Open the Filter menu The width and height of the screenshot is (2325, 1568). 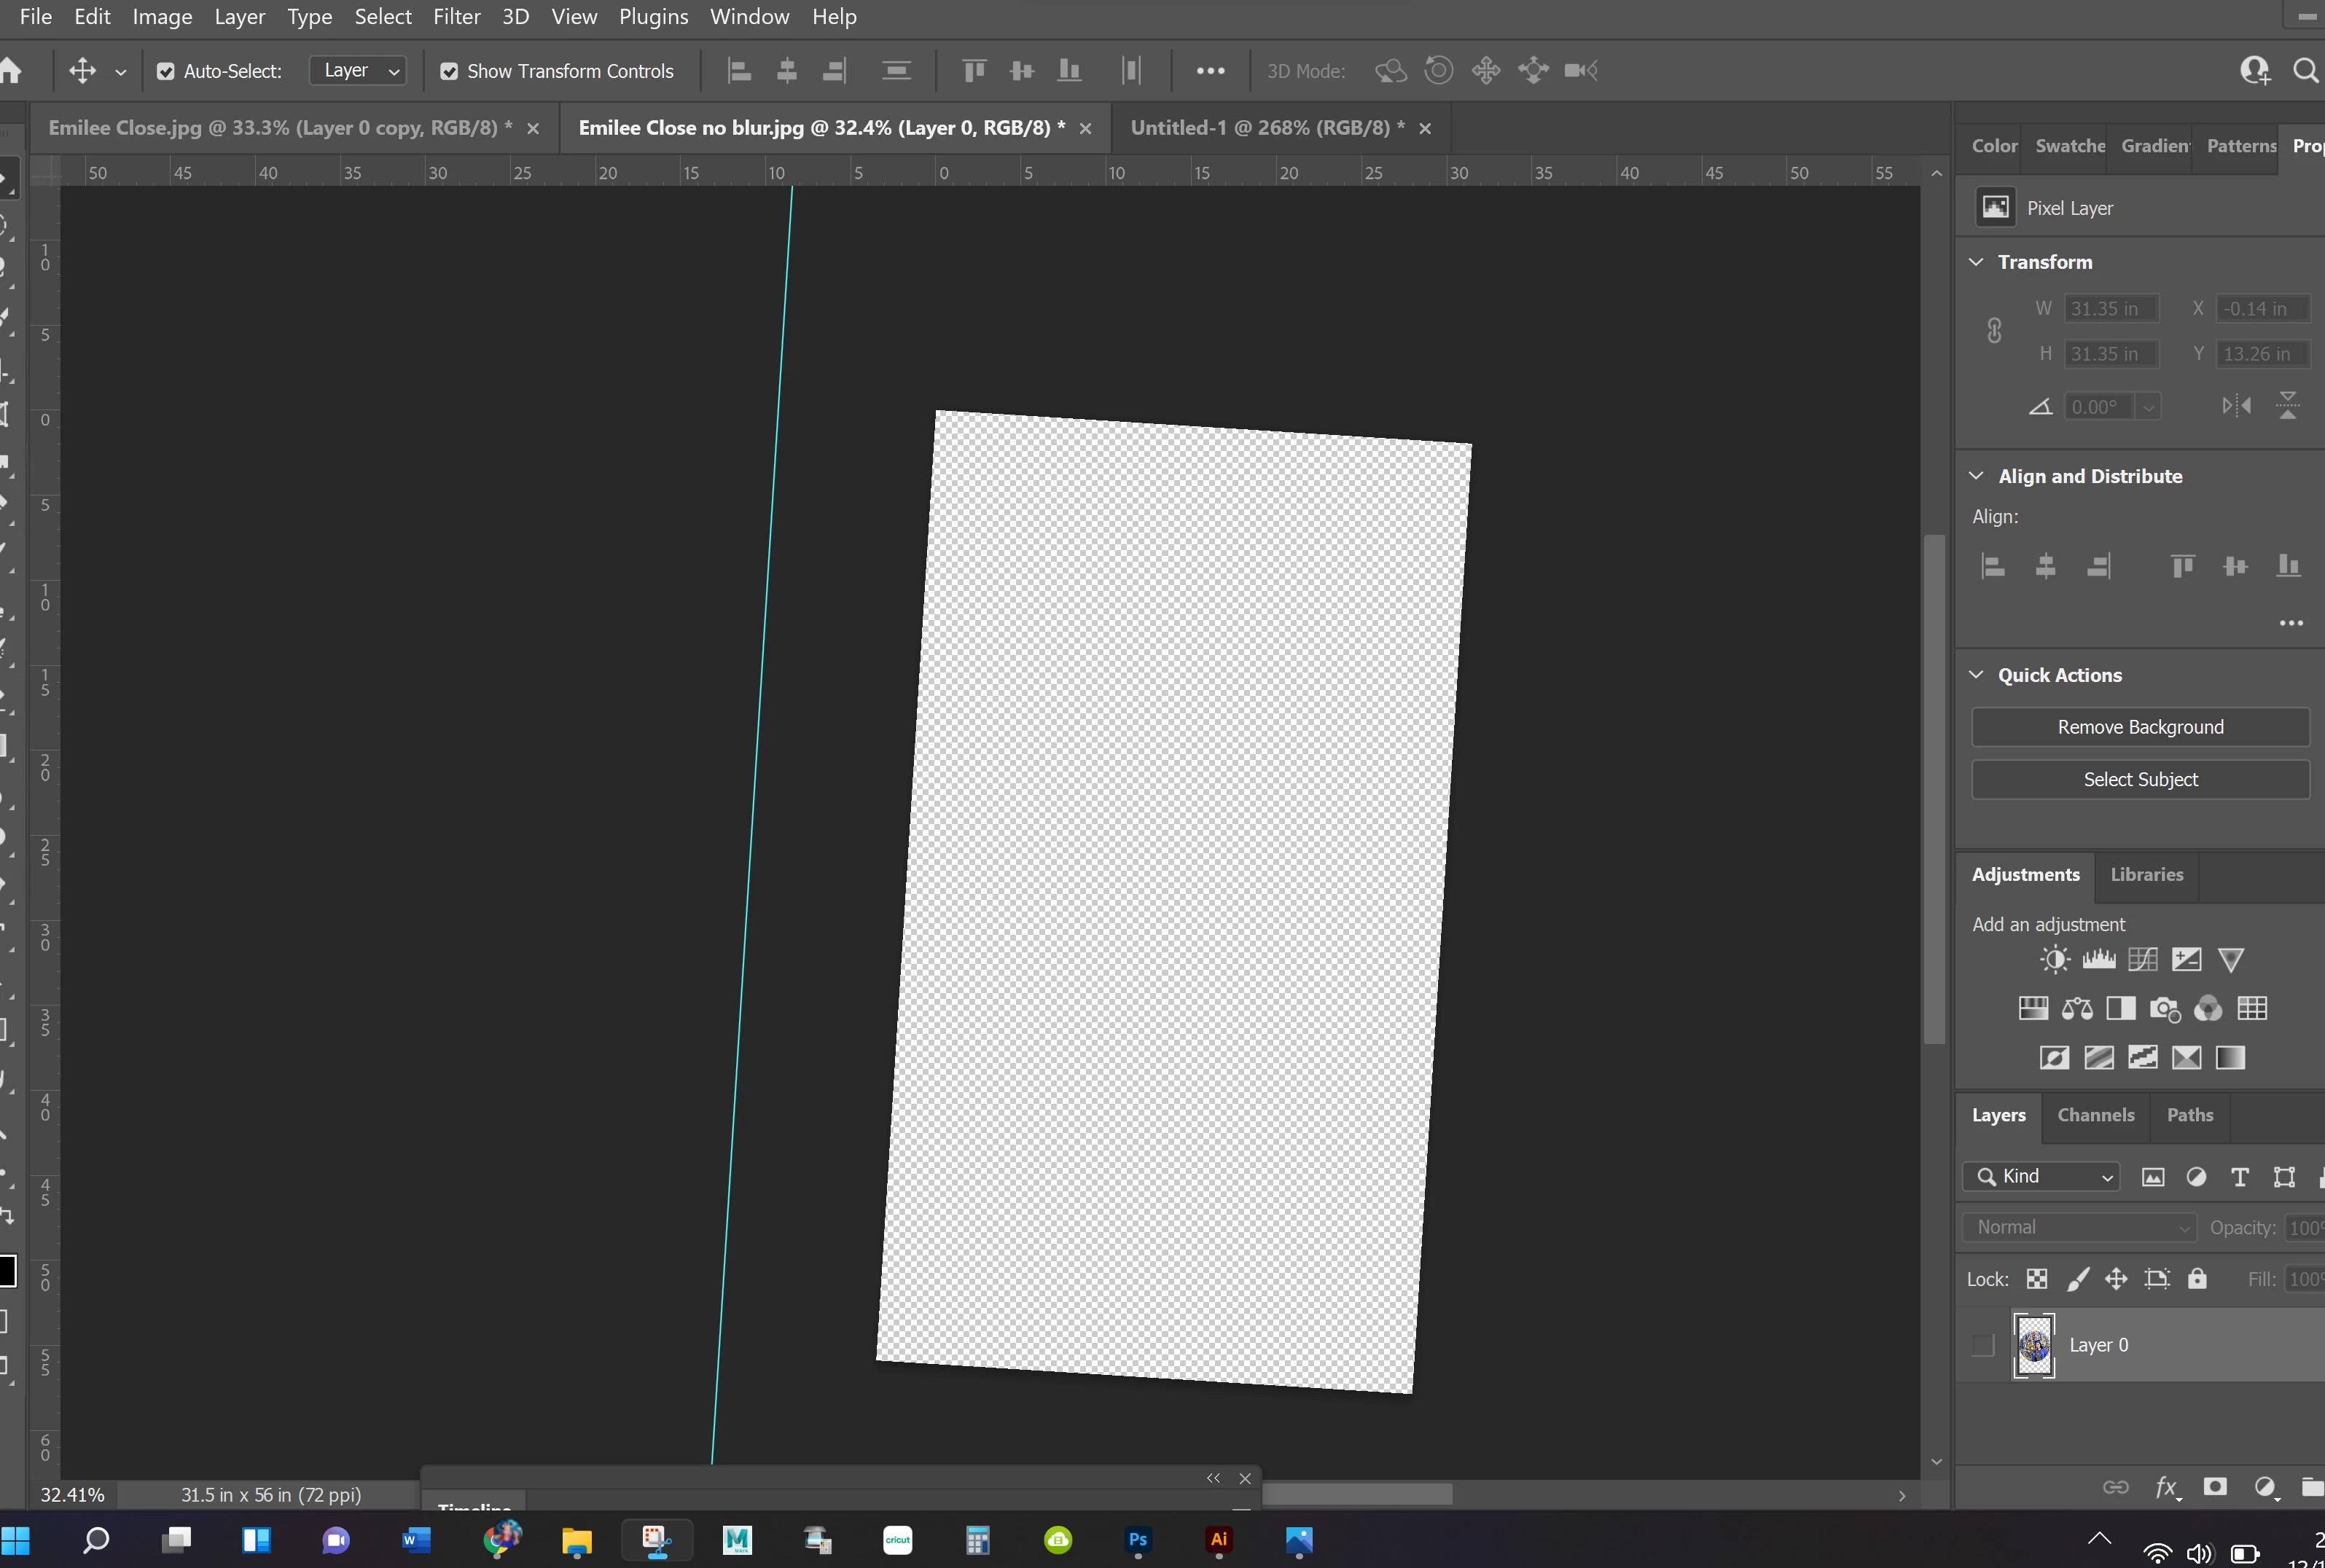click(x=456, y=17)
